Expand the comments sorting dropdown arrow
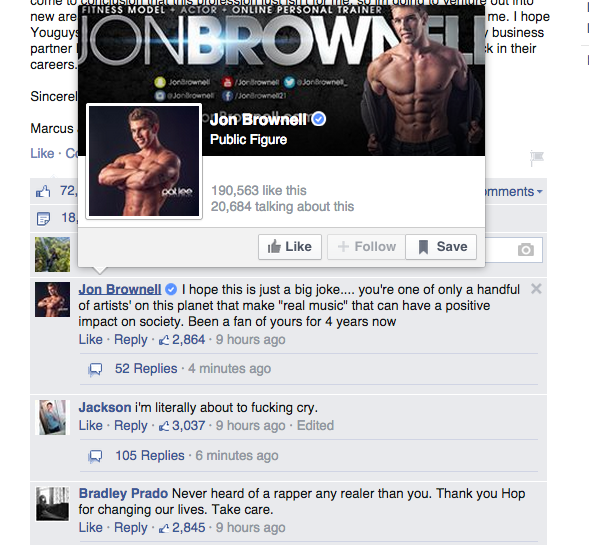This screenshot has width=589, height=545. [540, 192]
